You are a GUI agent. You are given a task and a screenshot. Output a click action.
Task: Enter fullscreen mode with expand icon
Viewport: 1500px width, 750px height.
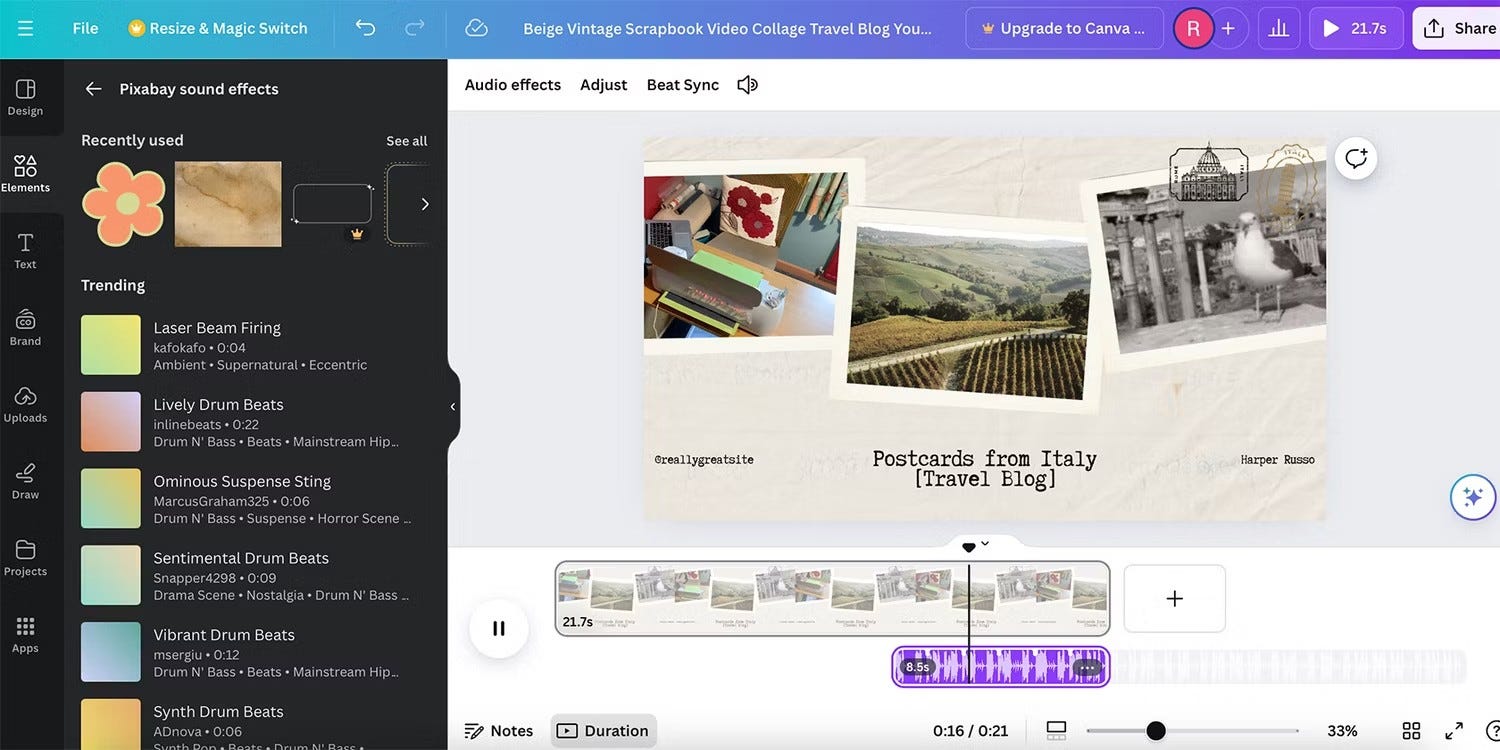1454,731
